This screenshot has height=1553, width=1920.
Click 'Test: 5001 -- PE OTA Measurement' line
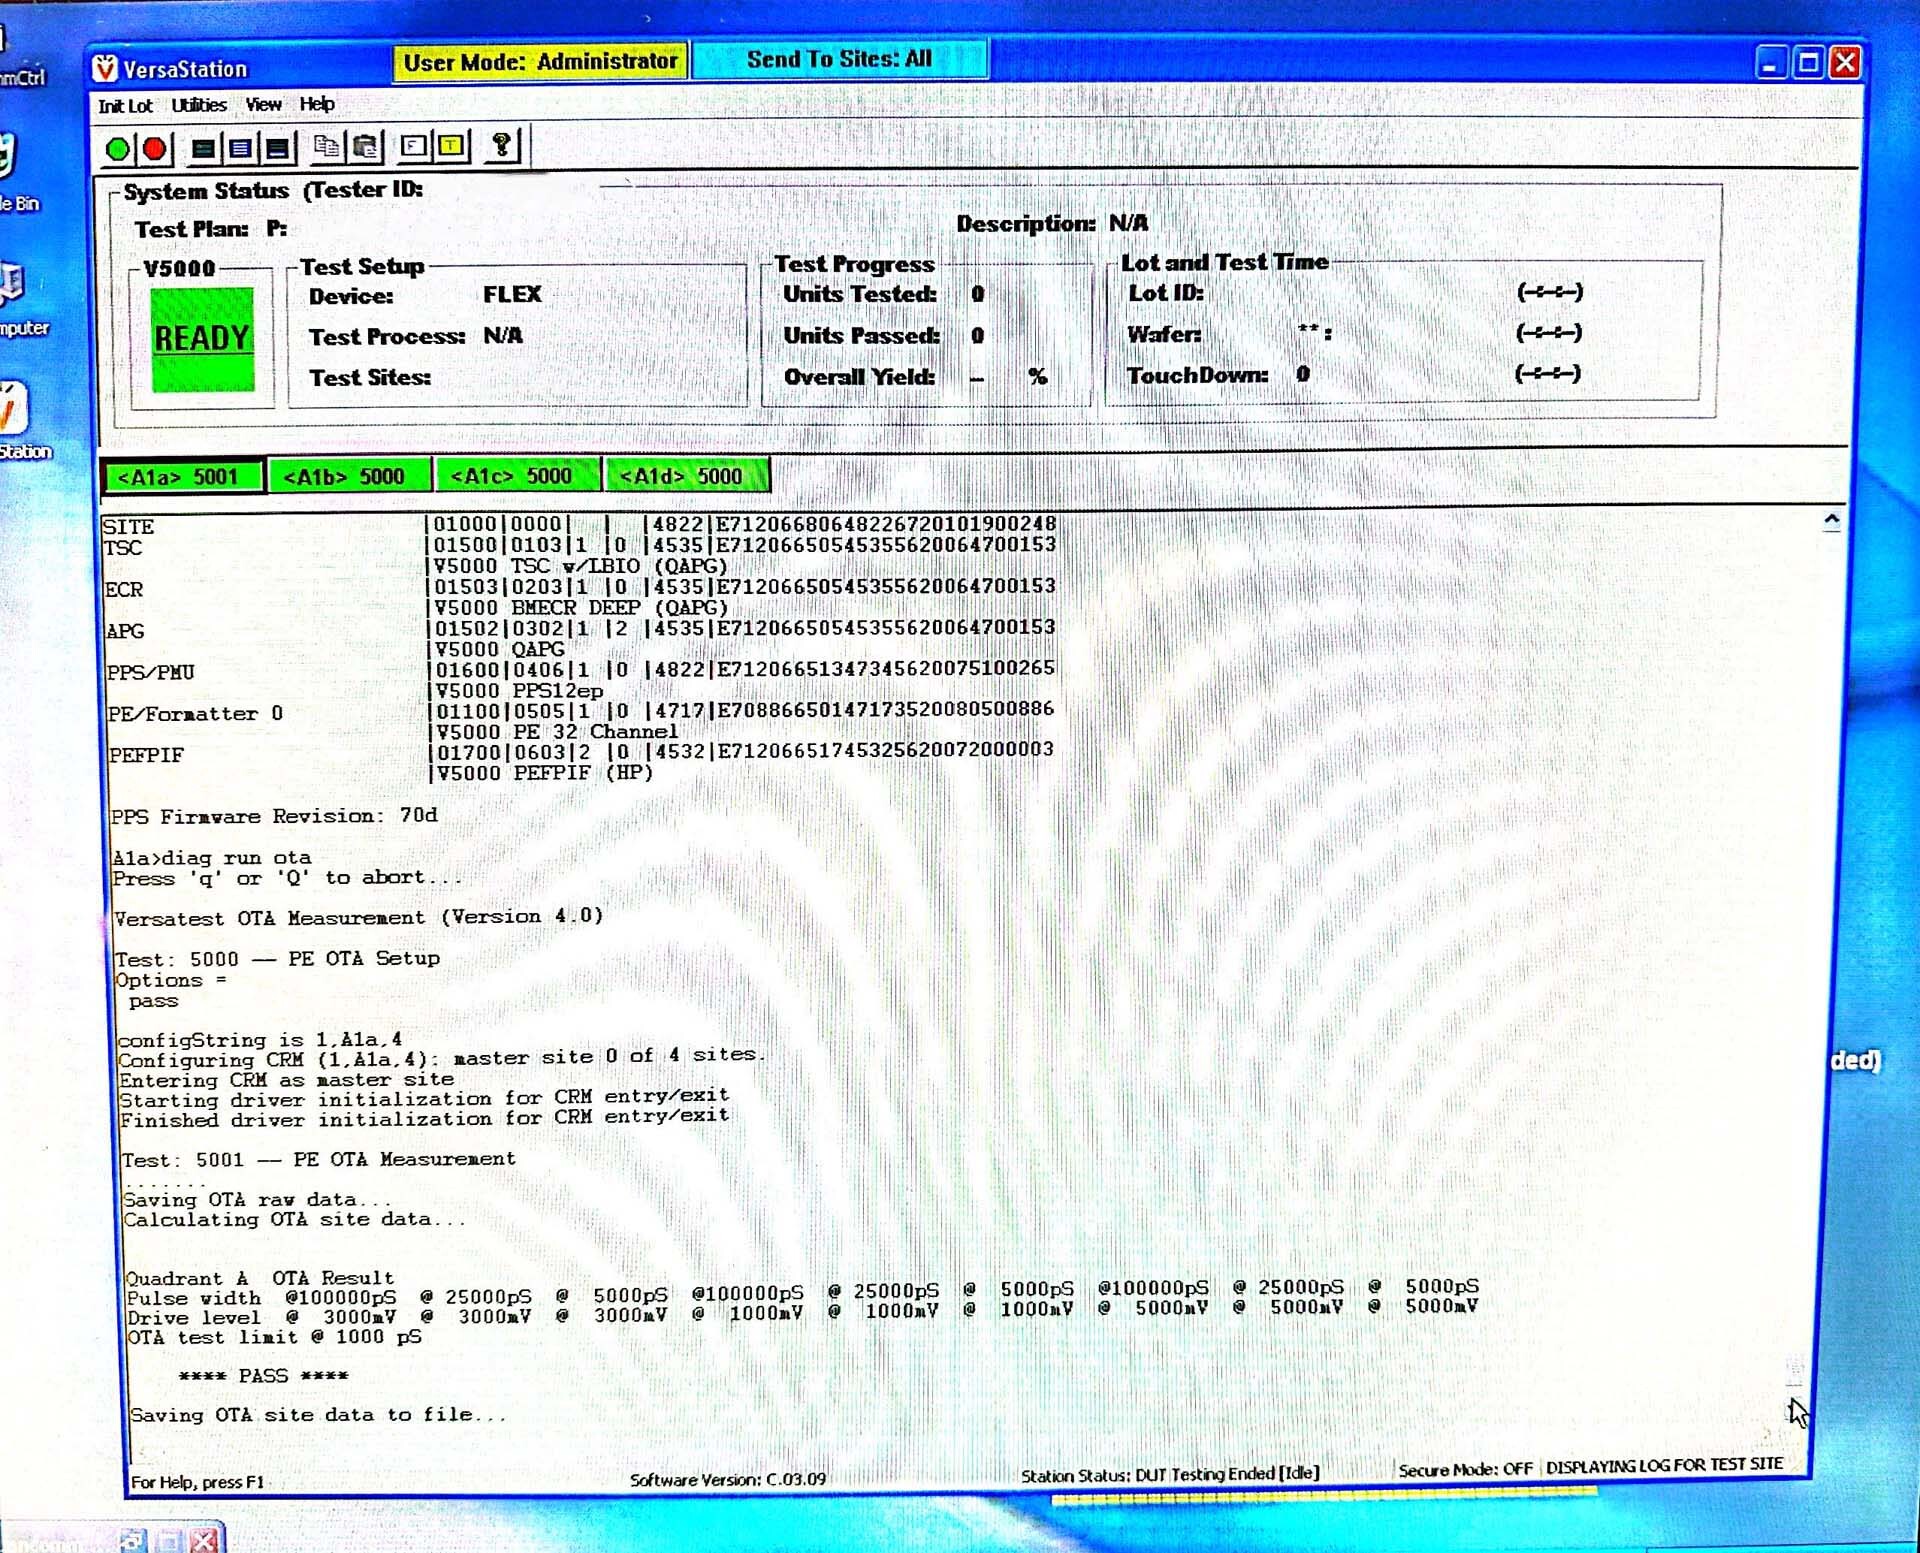click(x=318, y=1159)
